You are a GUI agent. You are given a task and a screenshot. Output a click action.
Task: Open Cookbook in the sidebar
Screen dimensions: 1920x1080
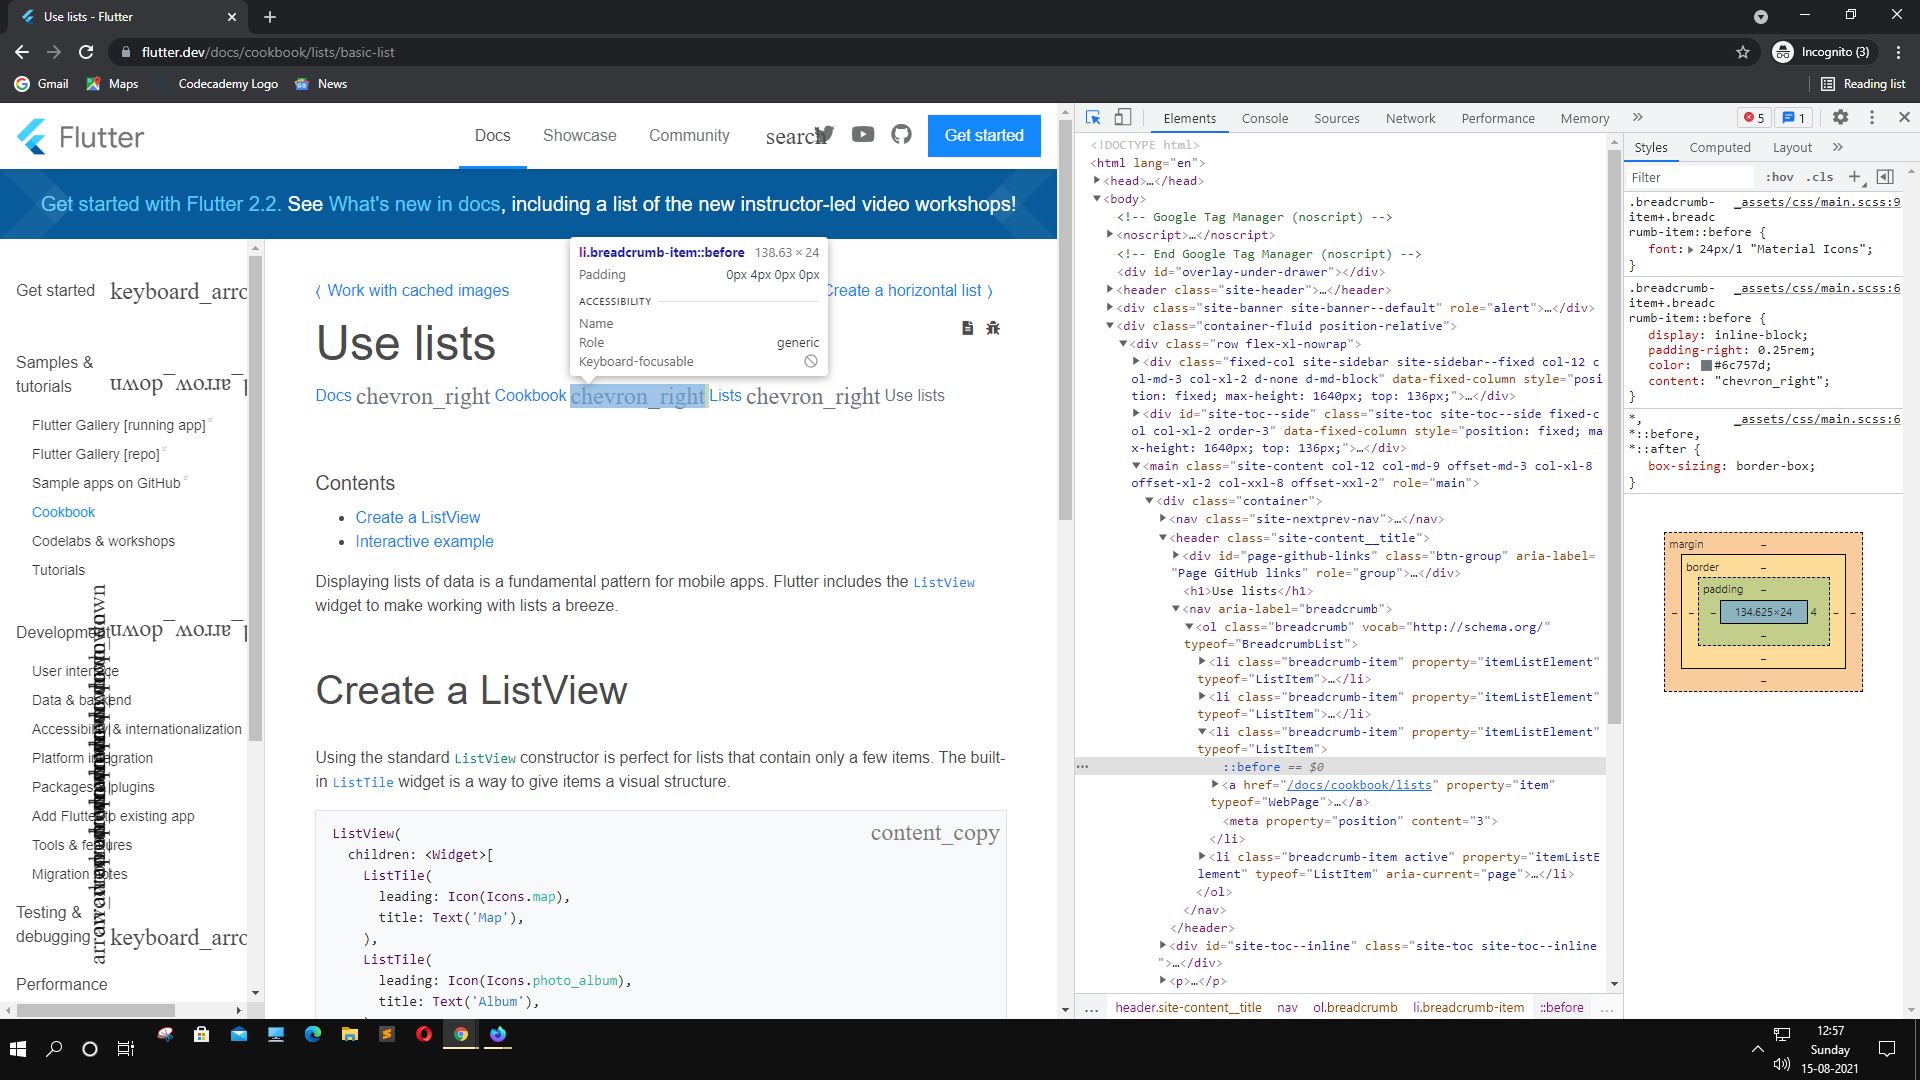63,512
